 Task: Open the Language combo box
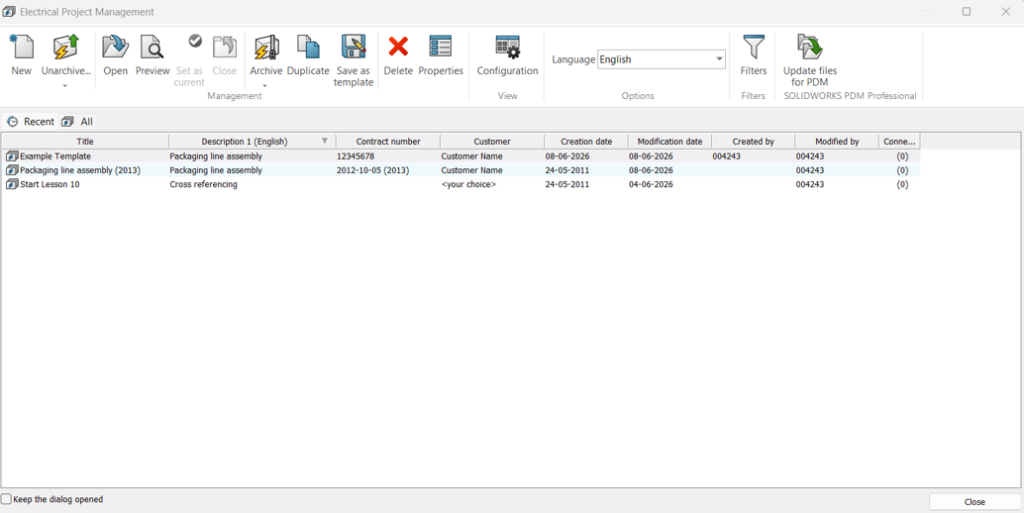pyautogui.click(x=662, y=59)
